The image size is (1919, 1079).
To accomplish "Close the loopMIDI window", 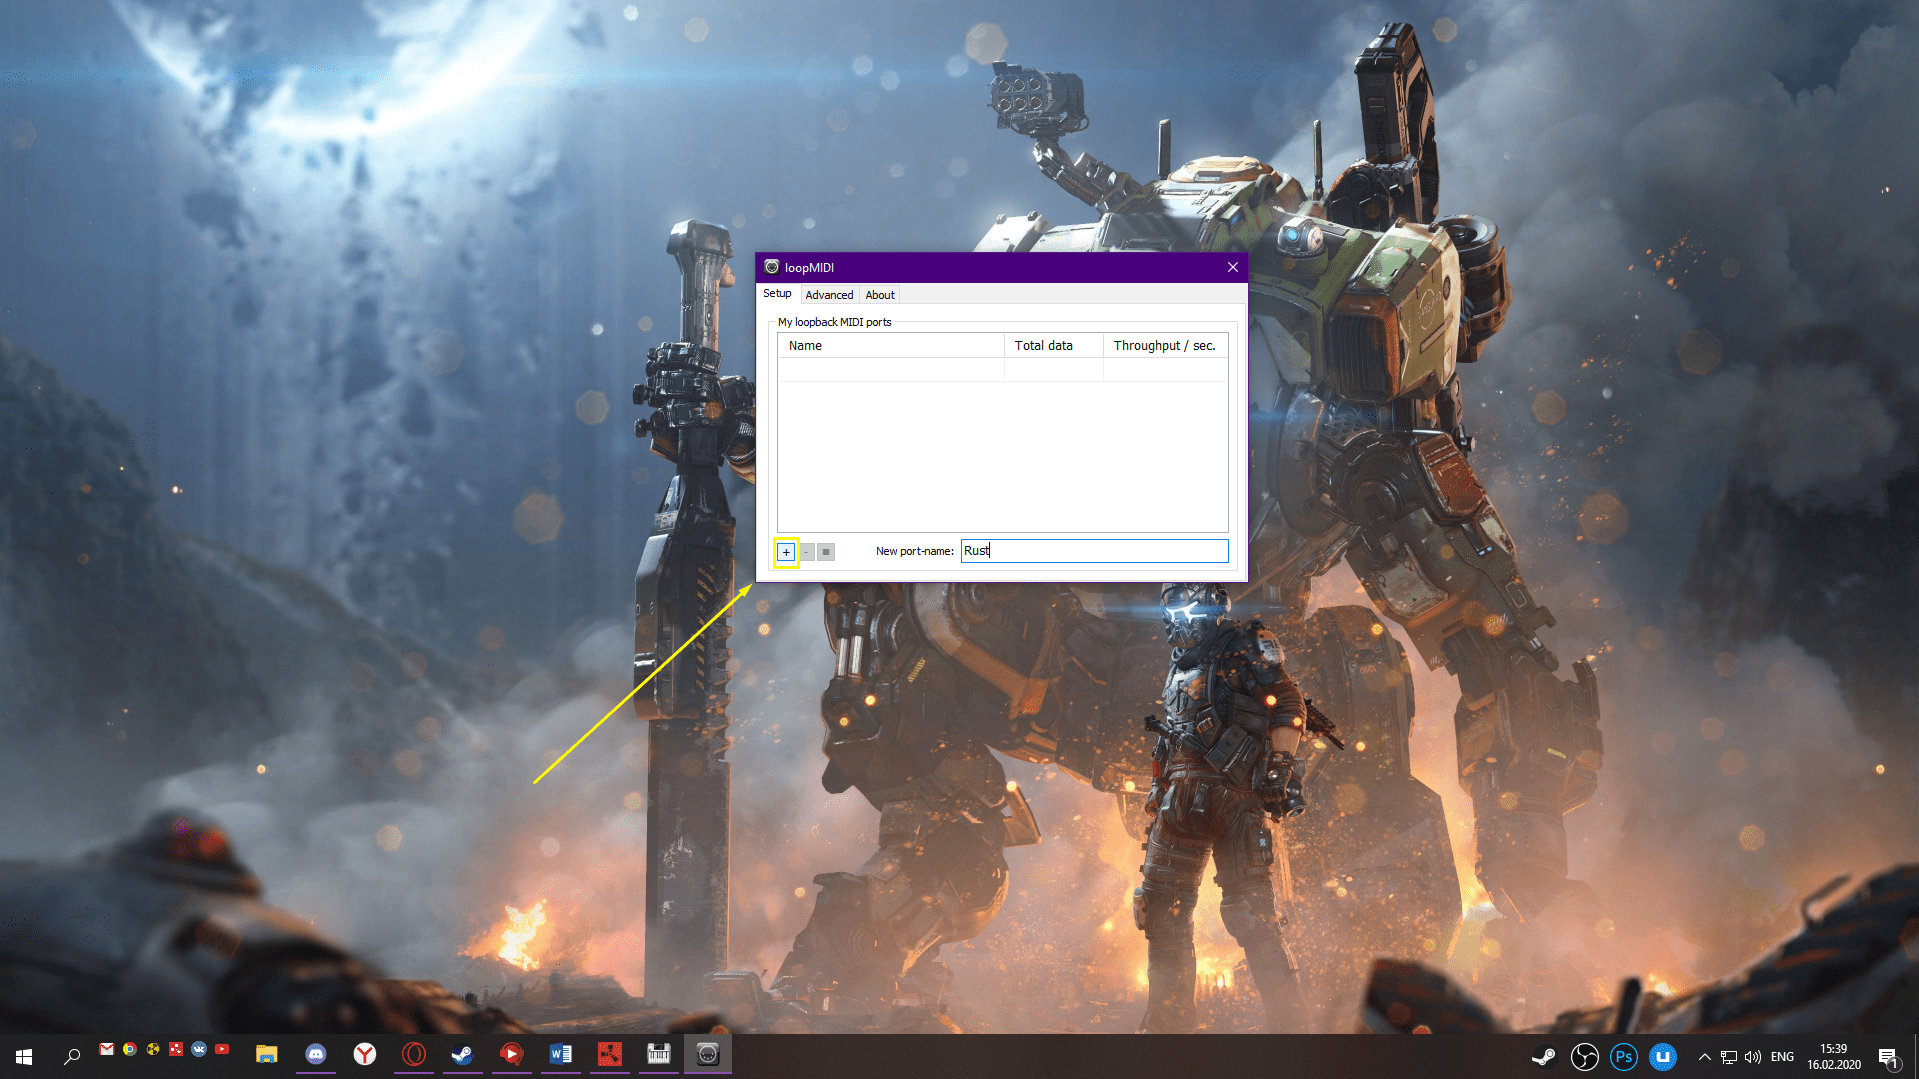I will pyautogui.click(x=1233, y=267).
